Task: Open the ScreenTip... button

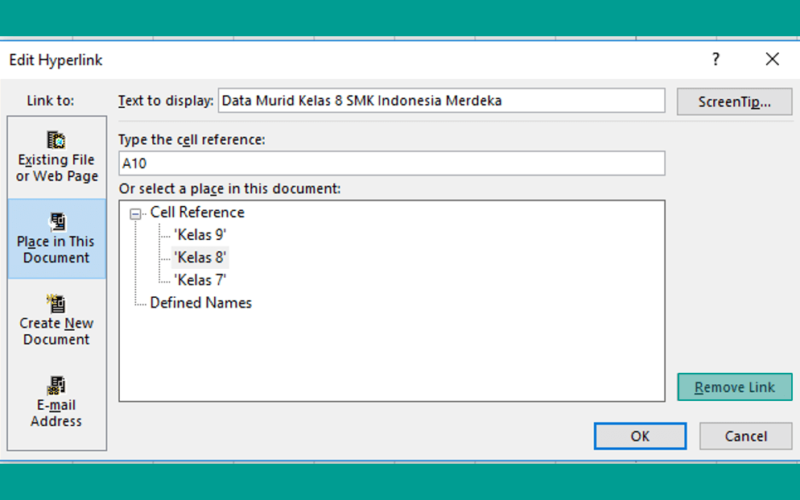Action: tap(734, 102)
